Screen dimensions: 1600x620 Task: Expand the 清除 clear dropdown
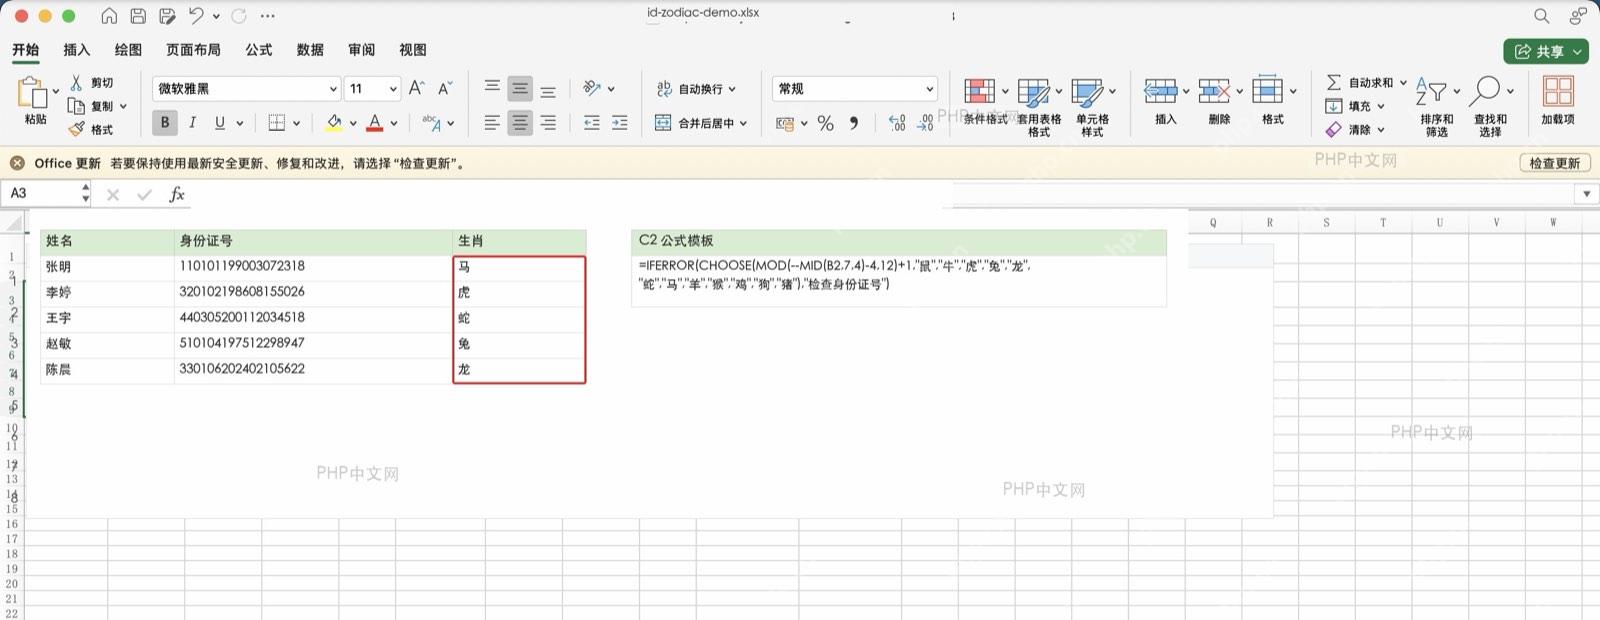pos(1381,129)
